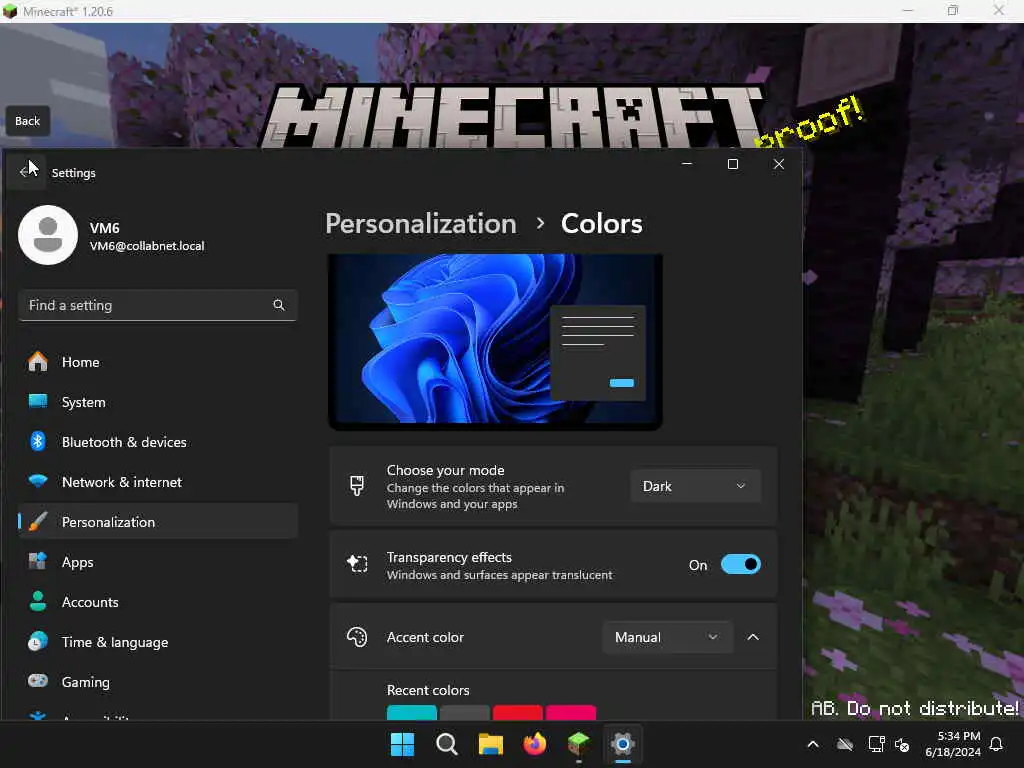Click the network display tray icon

876,744
